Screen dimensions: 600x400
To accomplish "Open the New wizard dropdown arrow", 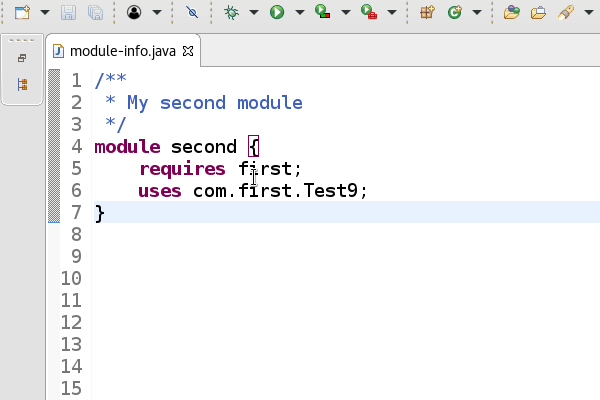I will (x=45, y=13).
